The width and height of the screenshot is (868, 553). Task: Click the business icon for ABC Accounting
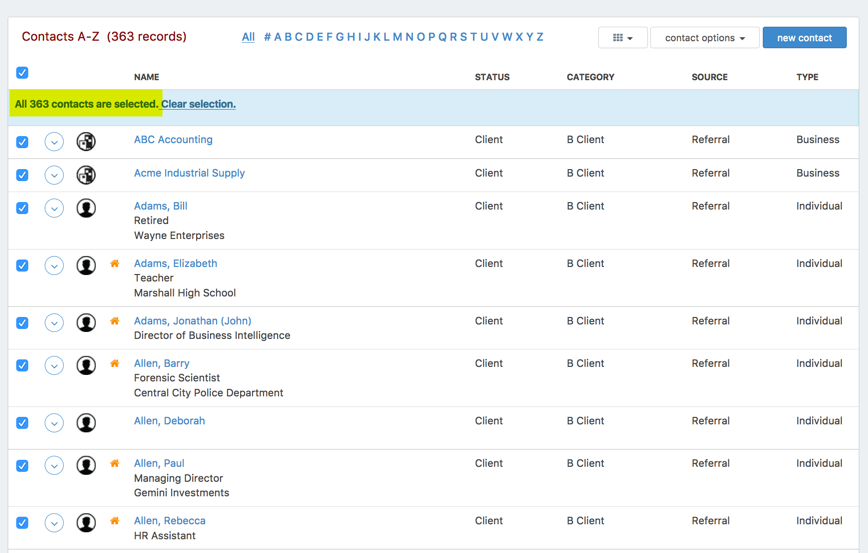point(86,142)
